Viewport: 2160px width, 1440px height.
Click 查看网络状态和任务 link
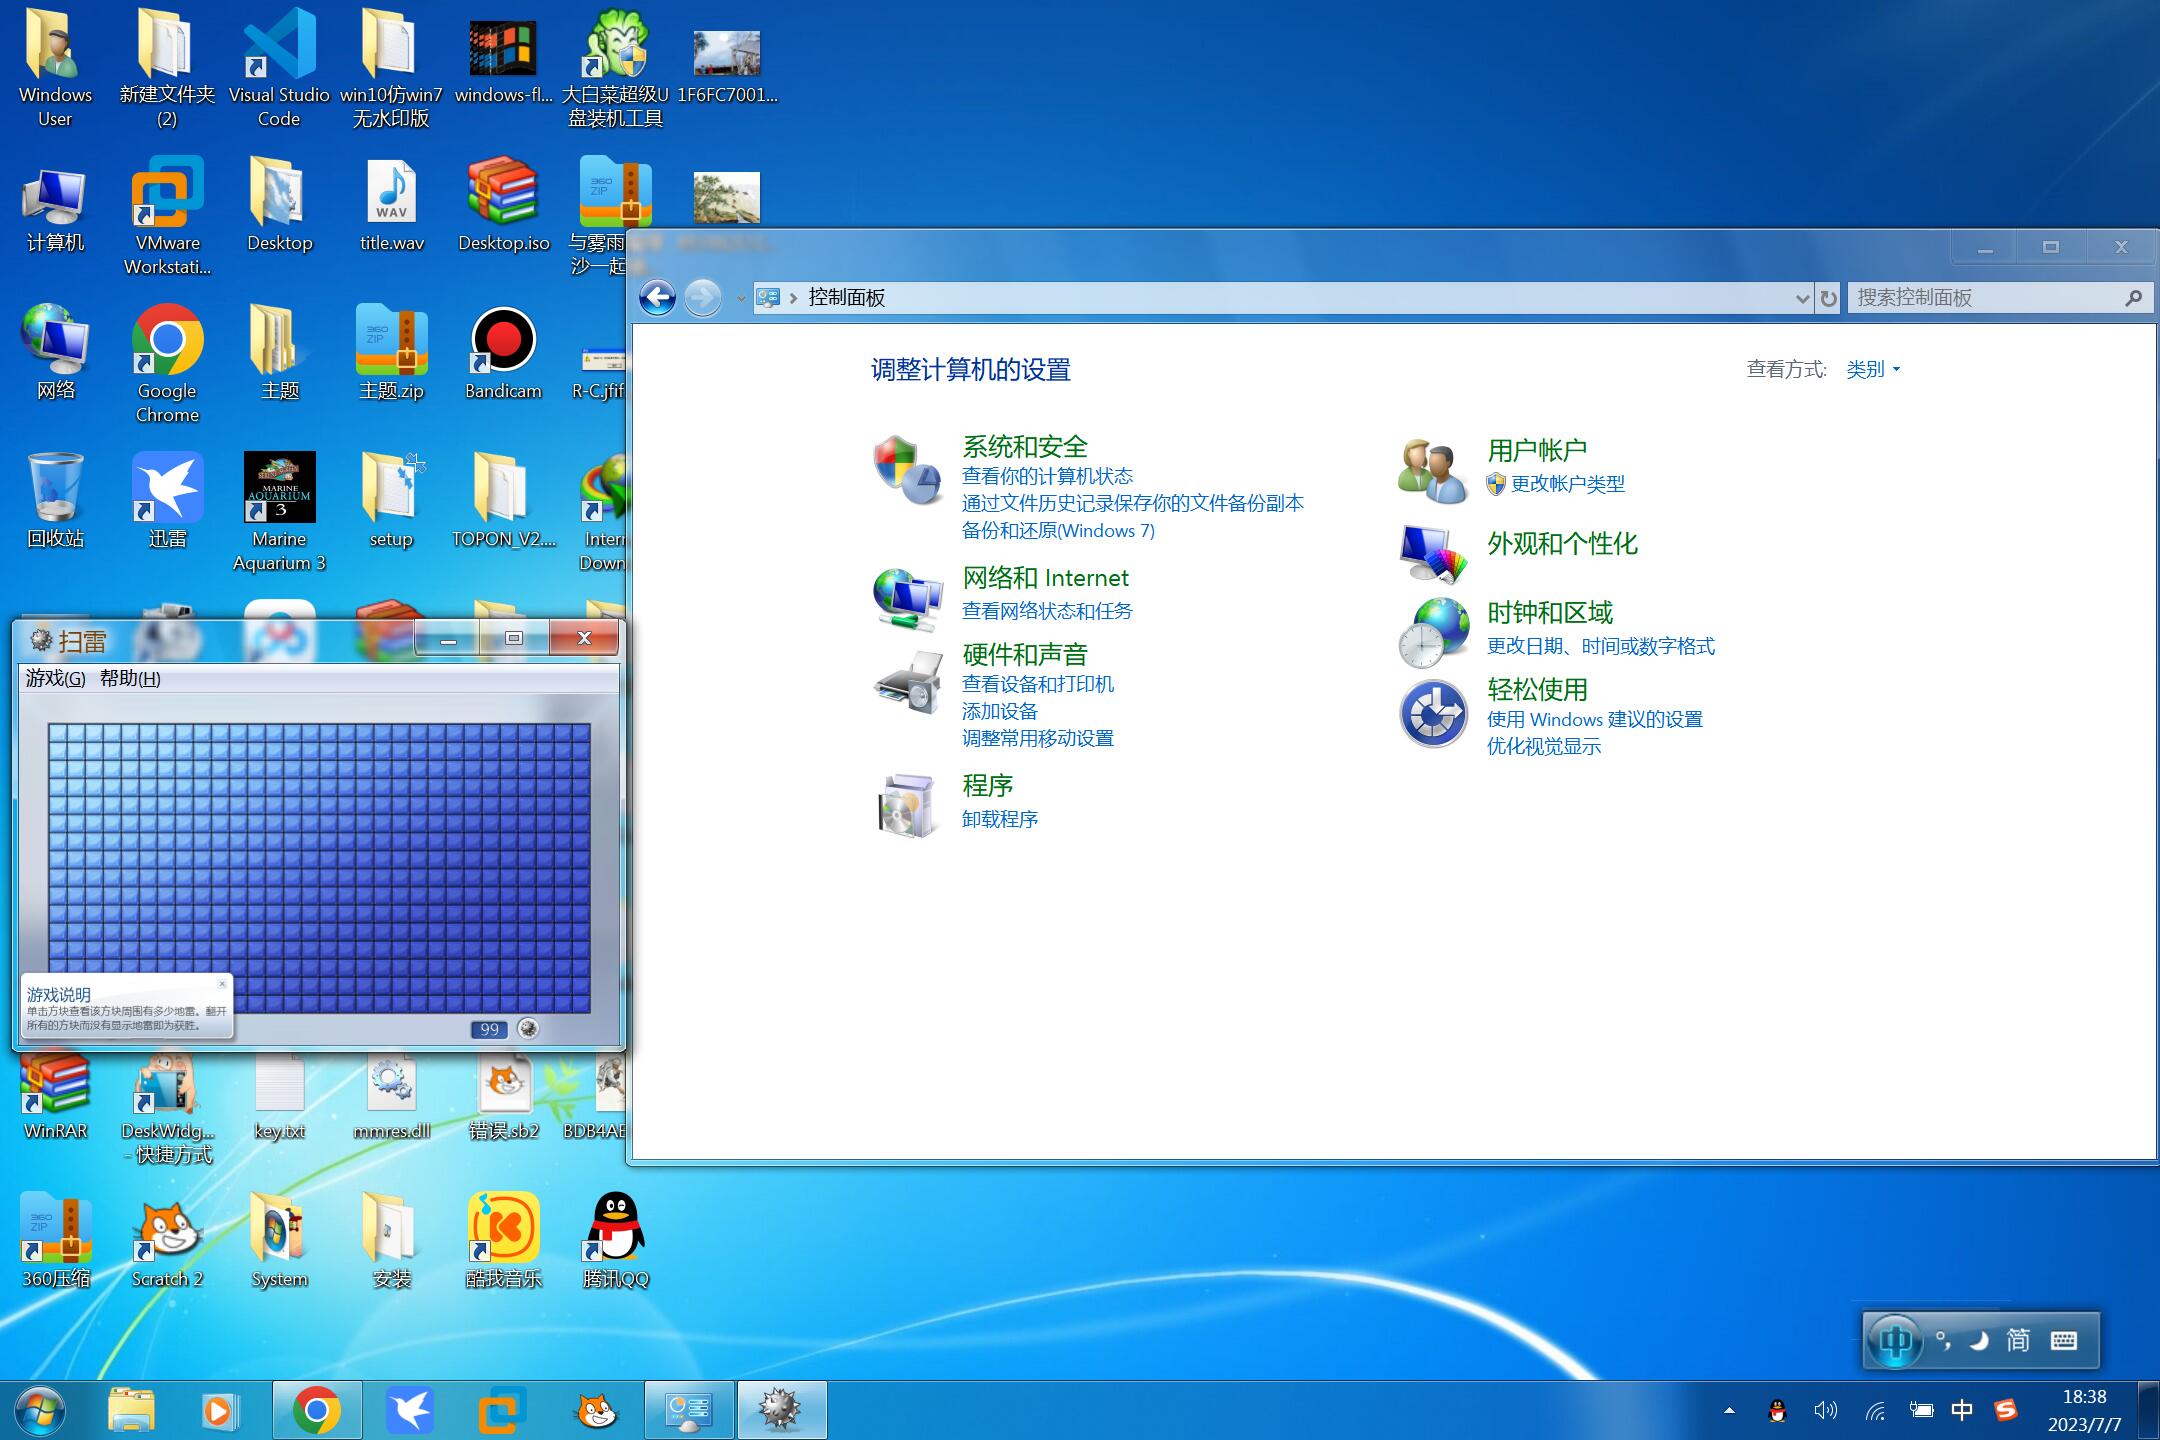(x=1047, y=610)
